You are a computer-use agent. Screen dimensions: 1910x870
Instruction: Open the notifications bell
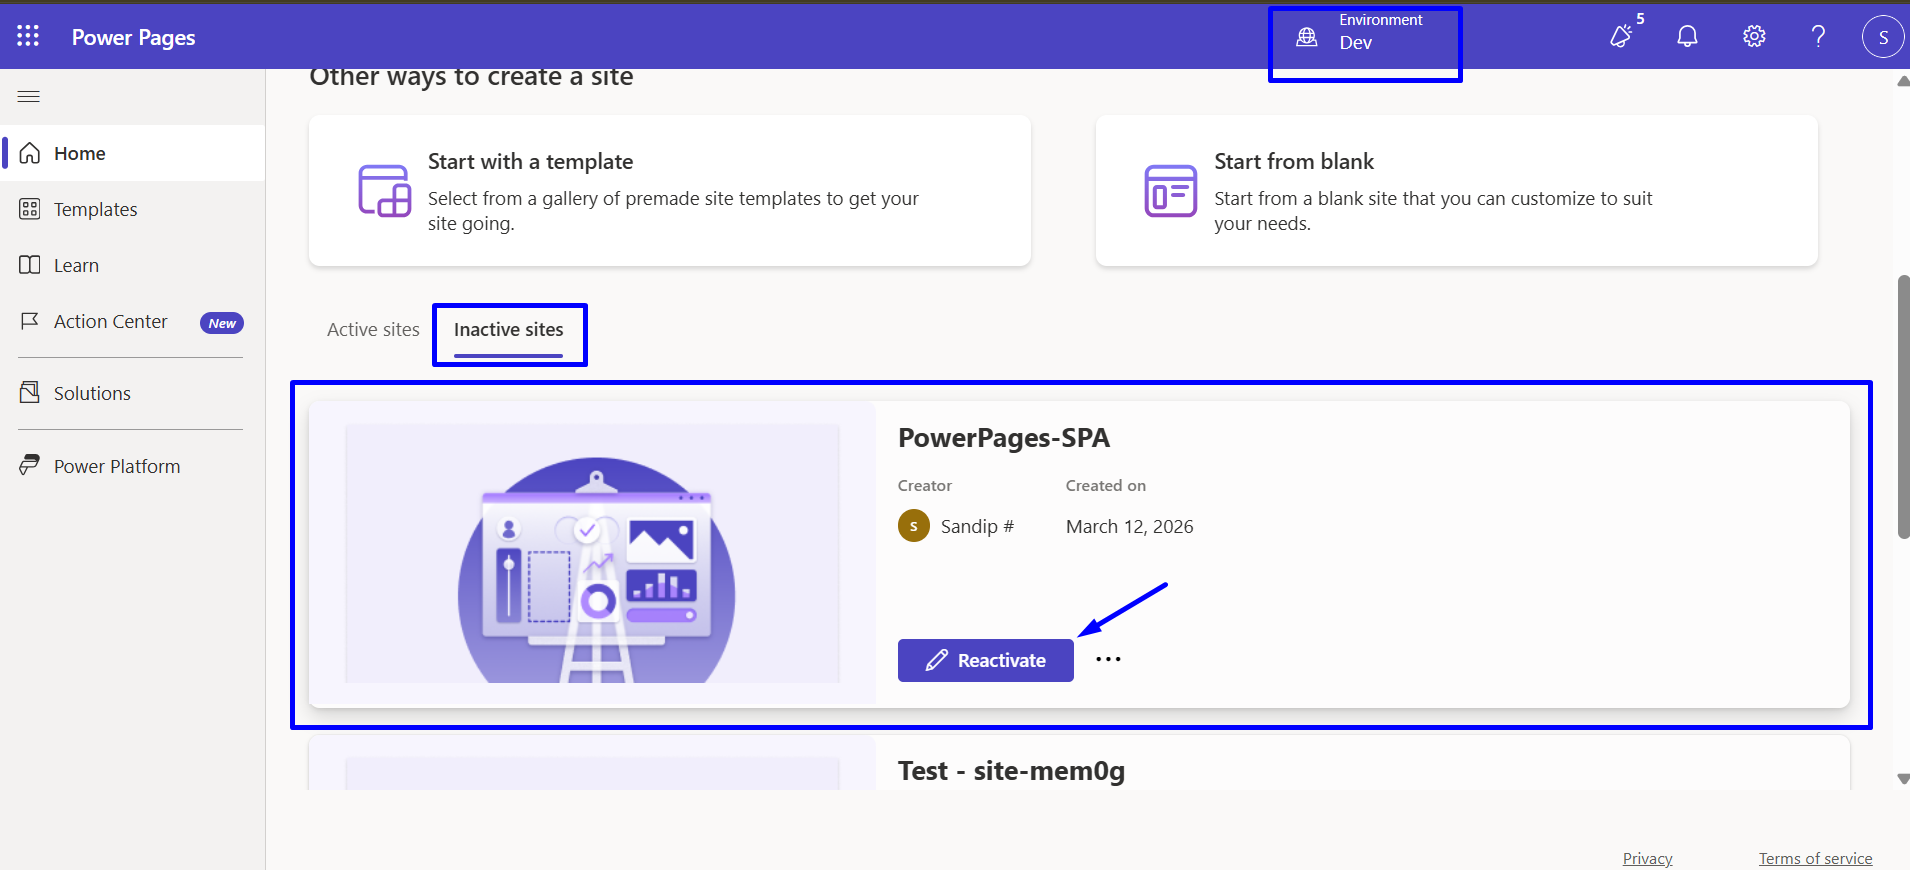coord(1687,37)
